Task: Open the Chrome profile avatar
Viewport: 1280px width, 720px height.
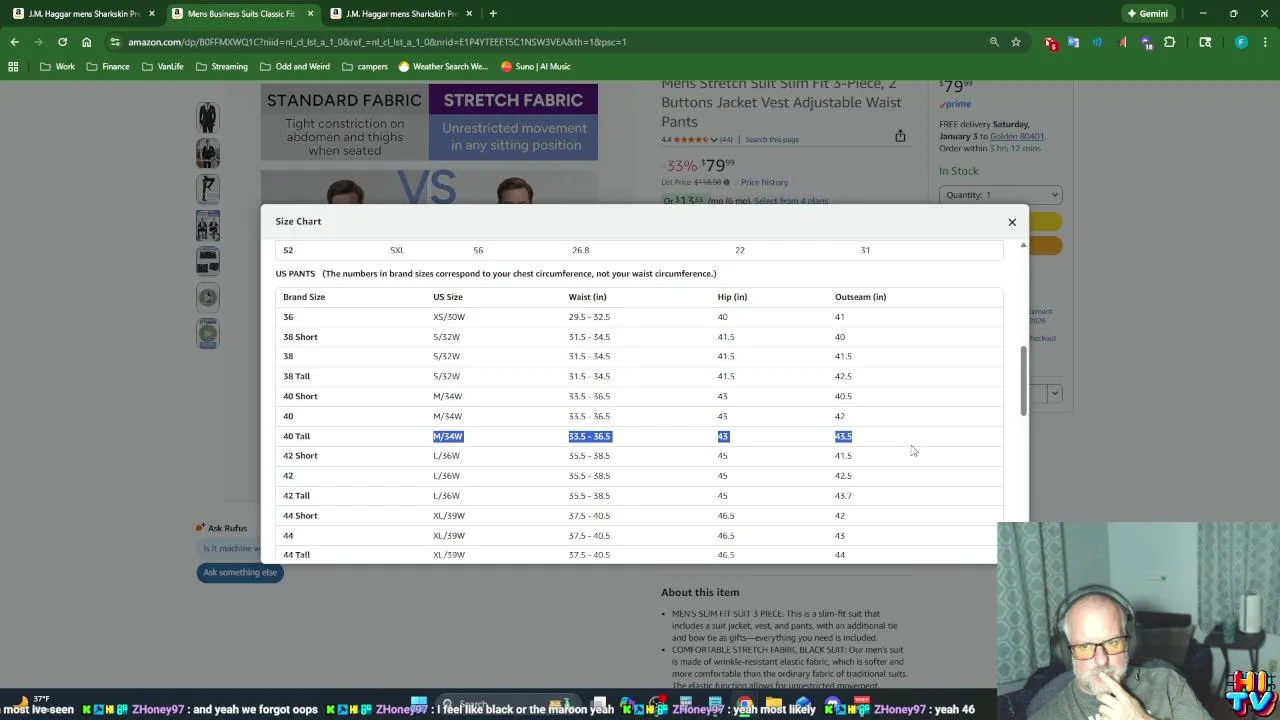Action: tap(1241, 42)
